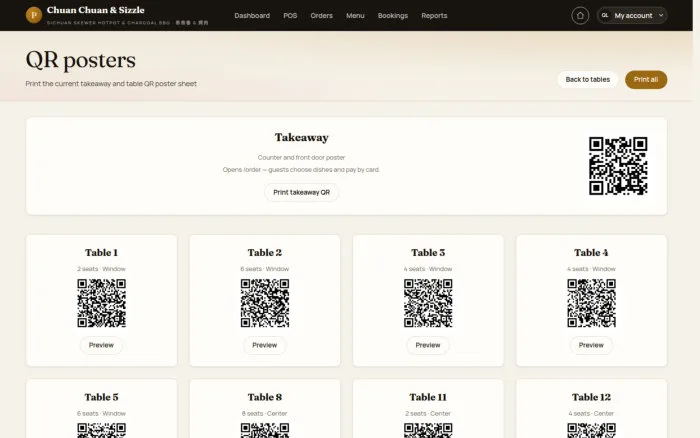The height and width of the screenshot is (438, 700).
Task: Click the Table 5 heading
Action: 101,397
